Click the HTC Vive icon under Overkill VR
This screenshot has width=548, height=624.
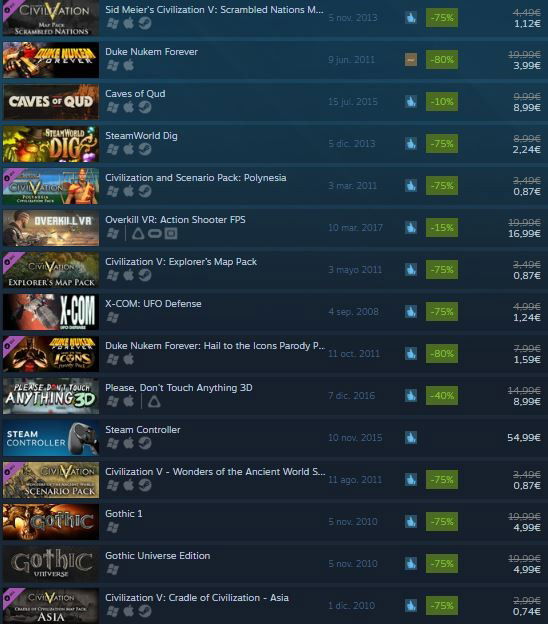[138, 233]
